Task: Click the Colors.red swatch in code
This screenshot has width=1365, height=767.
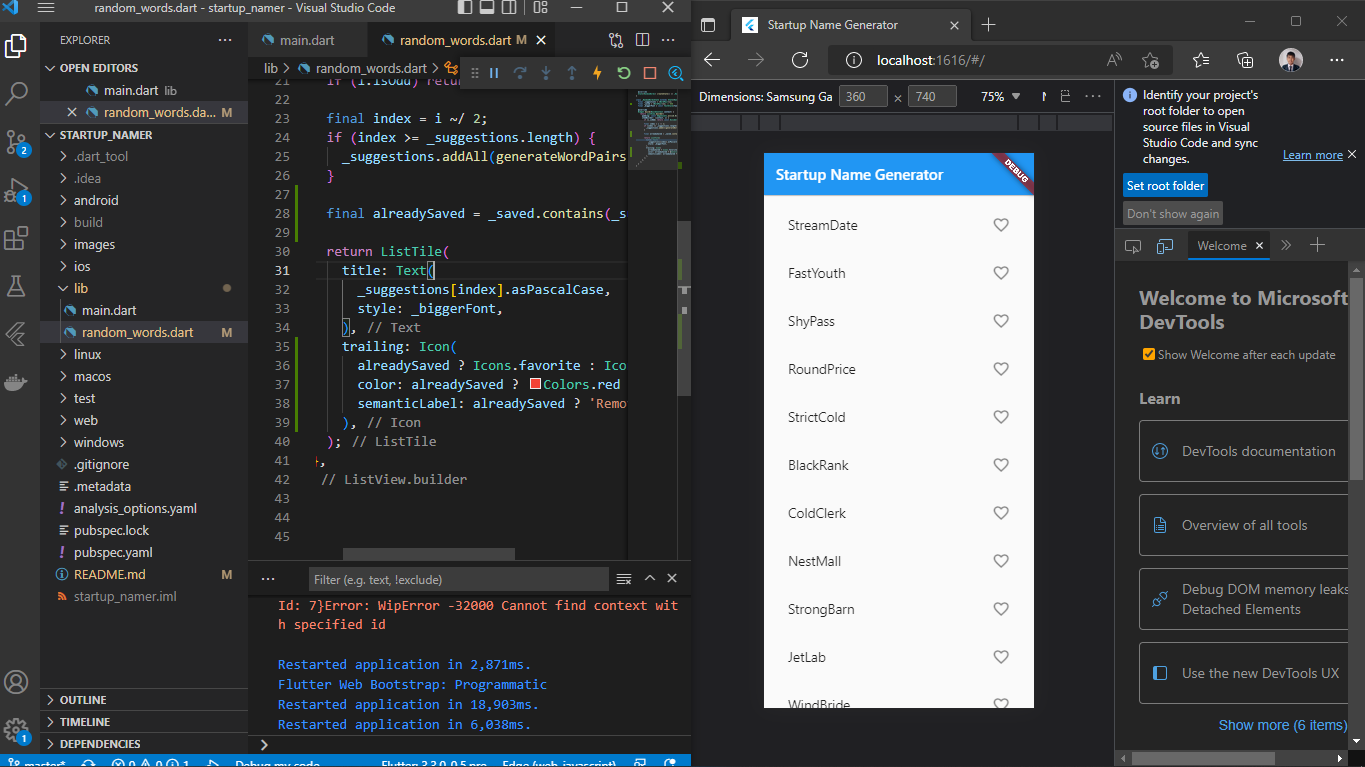Action: coord(536,384)
